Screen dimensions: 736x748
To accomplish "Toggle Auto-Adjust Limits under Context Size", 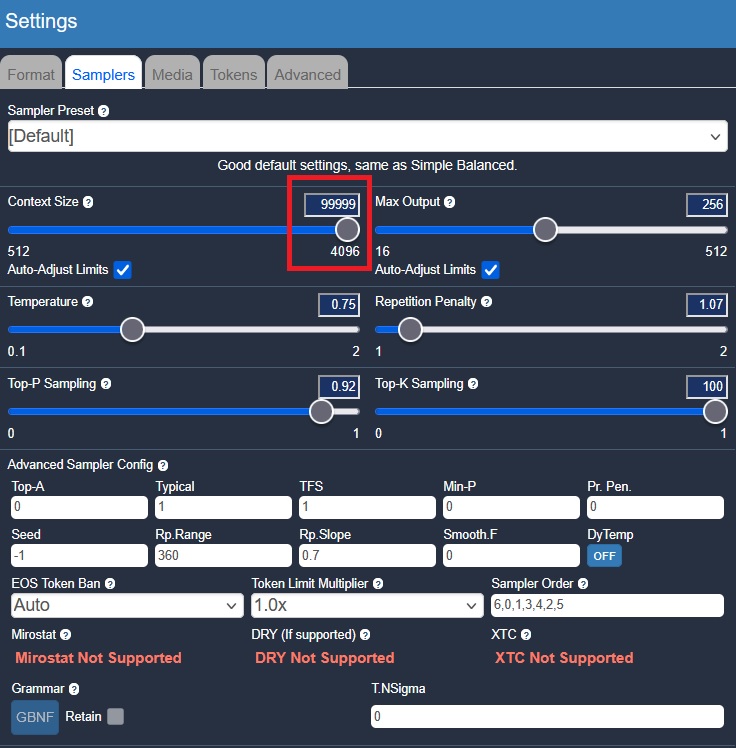I will point(123,270).
